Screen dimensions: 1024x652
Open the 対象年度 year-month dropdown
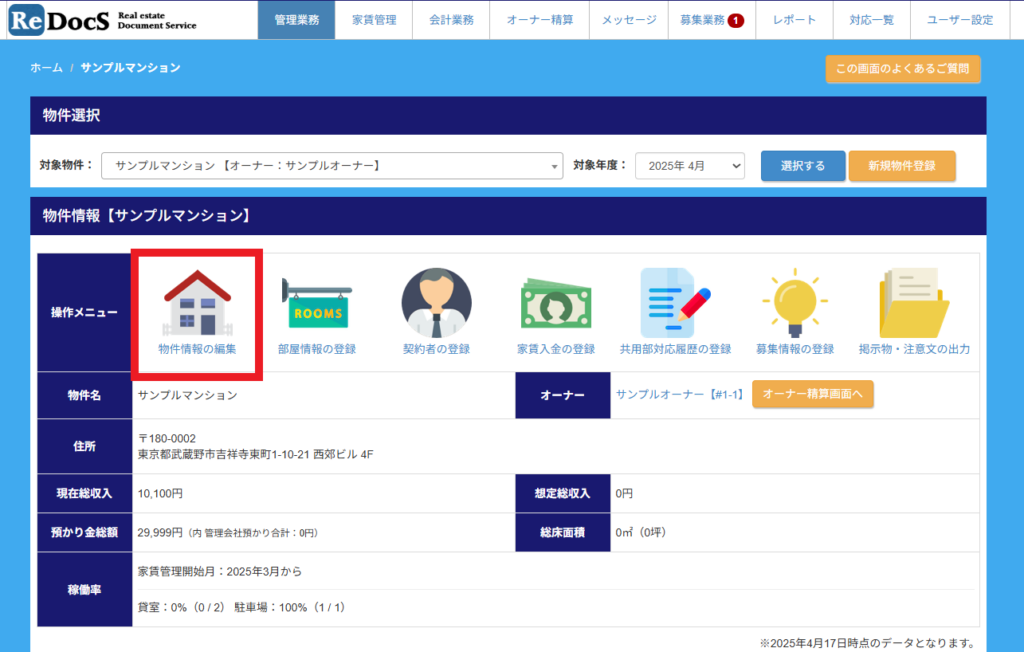(689, 166)
